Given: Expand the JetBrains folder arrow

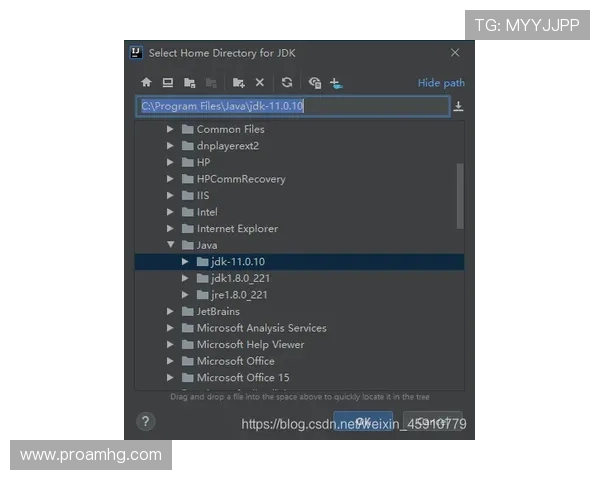Looking at the screenshot, I should (x=171, y=312).
